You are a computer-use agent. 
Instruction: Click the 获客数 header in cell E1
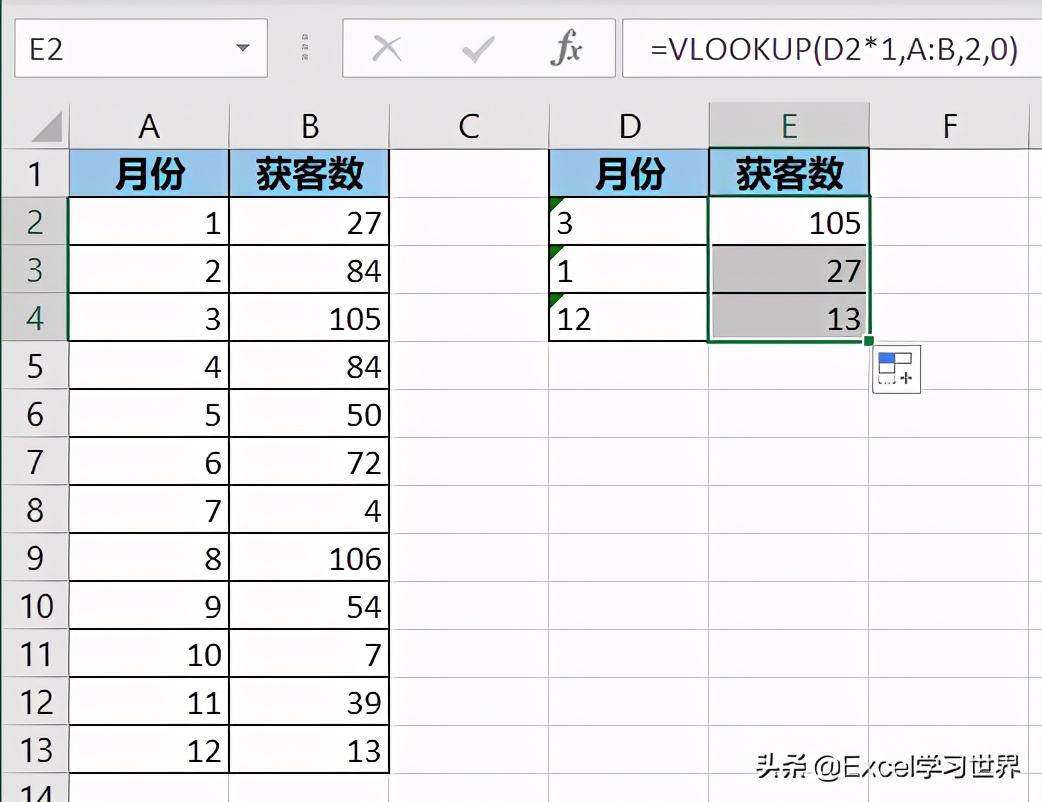(x=789, y=172)
